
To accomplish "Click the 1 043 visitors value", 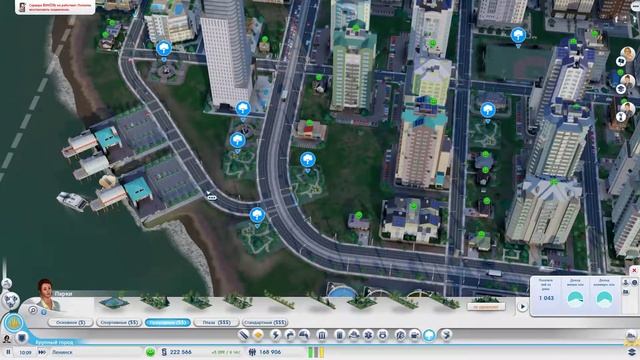I will pos(546,298).
